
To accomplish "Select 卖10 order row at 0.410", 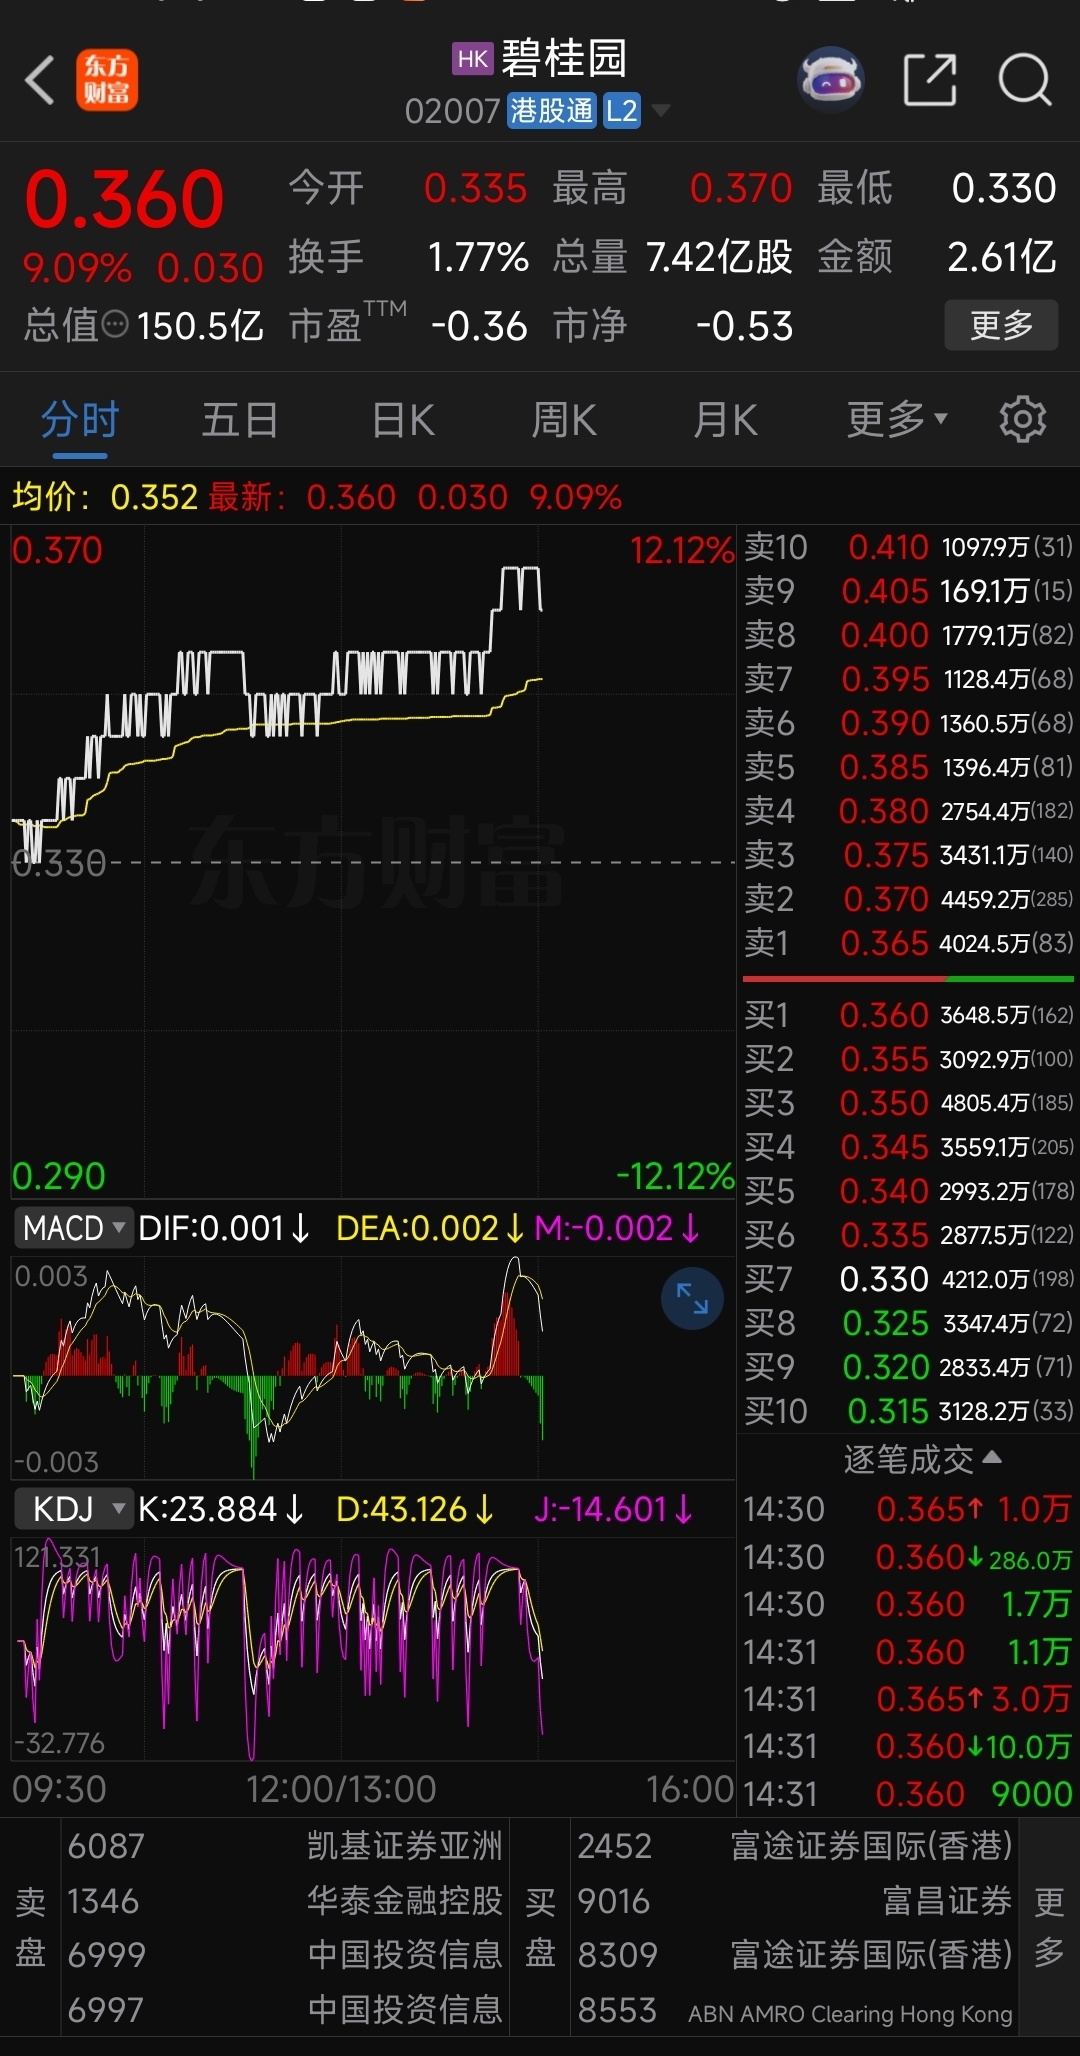I will click(x=908, y=547).
